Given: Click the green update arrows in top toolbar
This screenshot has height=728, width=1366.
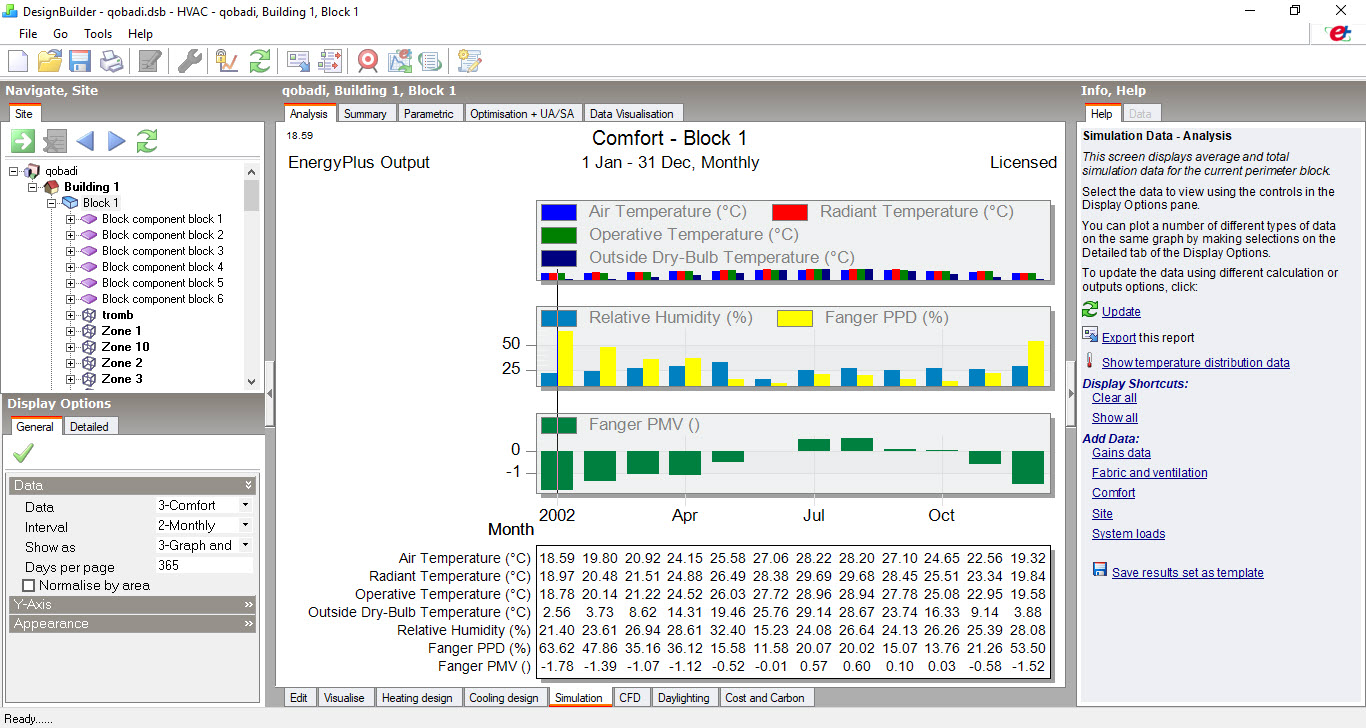Looking at the screenshot, I should coord(260,61).
